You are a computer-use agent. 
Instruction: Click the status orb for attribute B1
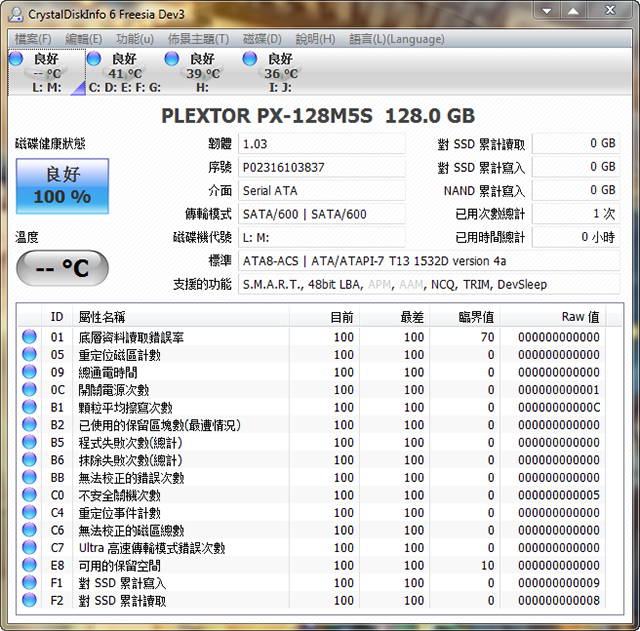(x=29, y=407)
